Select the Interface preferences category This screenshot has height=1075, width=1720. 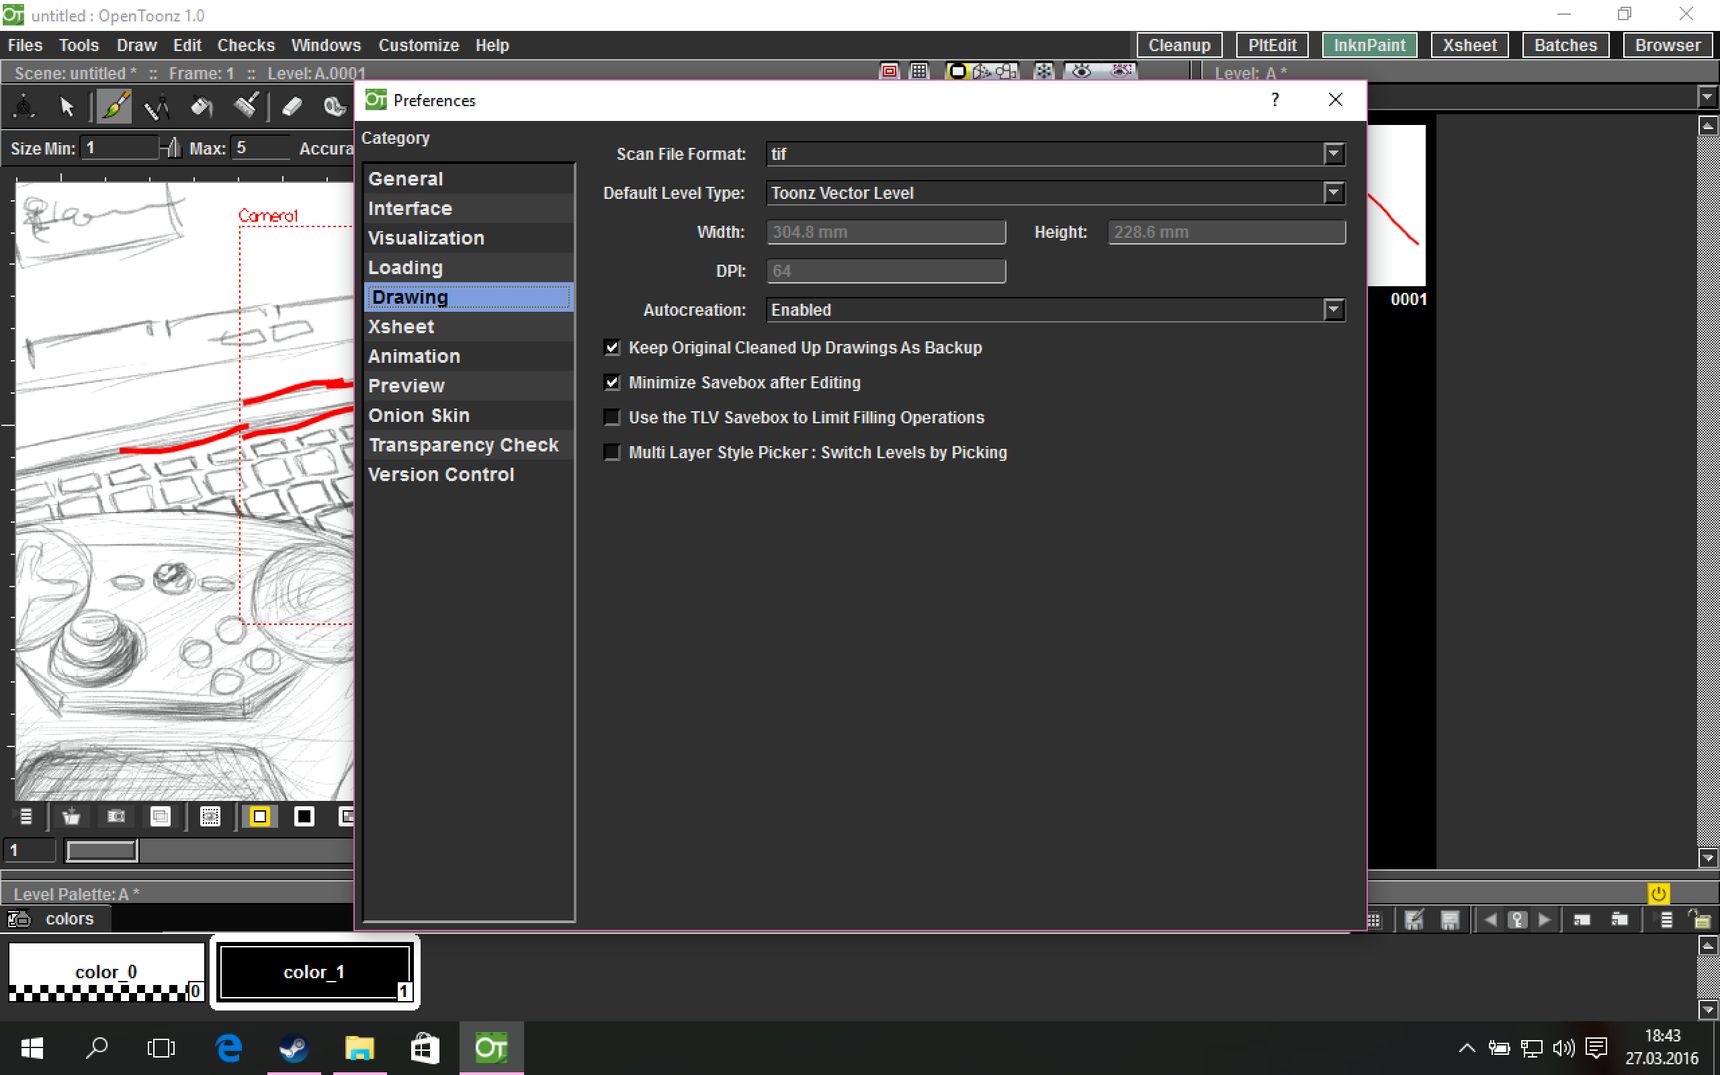(469, 208)
